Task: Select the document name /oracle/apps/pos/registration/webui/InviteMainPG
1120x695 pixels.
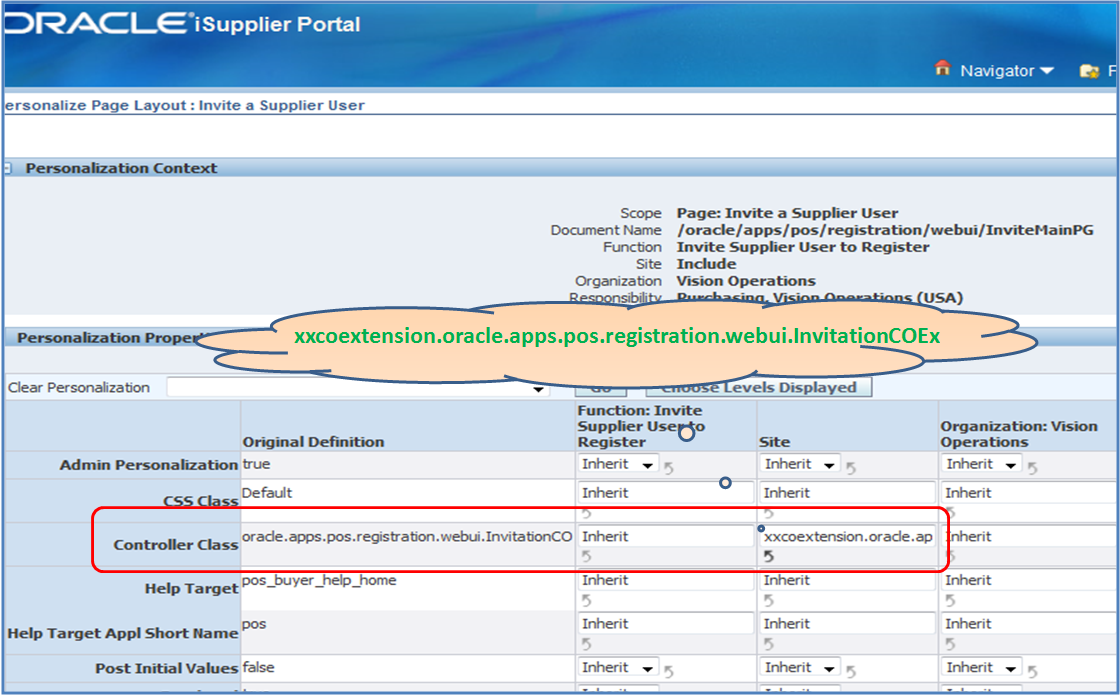Action: tap(885, 230)
